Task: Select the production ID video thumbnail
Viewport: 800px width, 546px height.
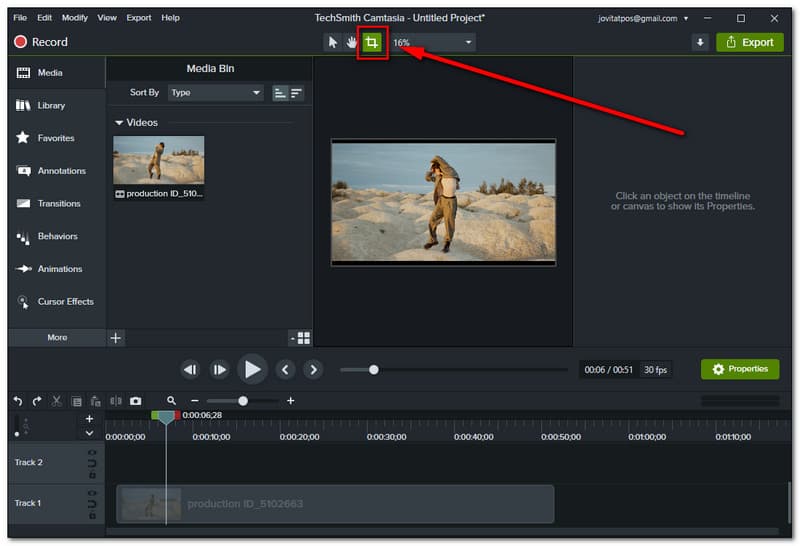Action: pyautogui.click(x=158, y=160)
